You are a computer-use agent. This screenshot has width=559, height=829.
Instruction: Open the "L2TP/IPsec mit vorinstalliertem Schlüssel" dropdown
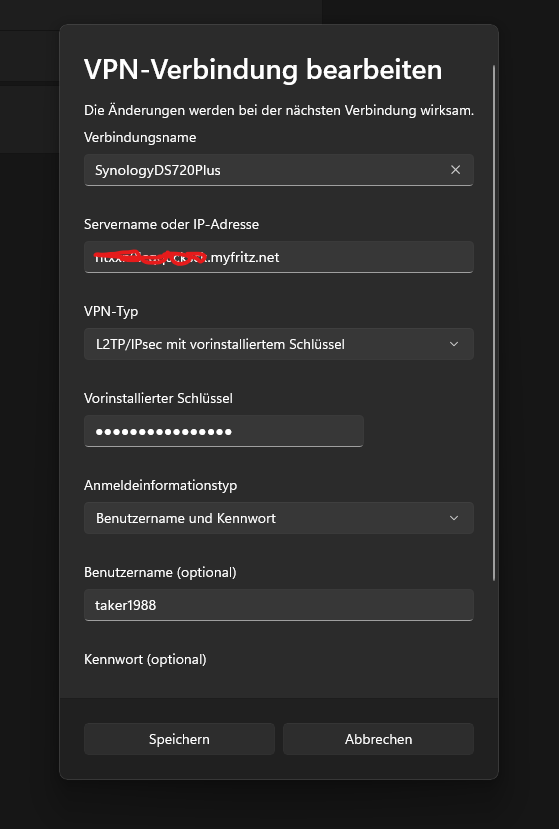pyautogui.click(x=279, y=344)
